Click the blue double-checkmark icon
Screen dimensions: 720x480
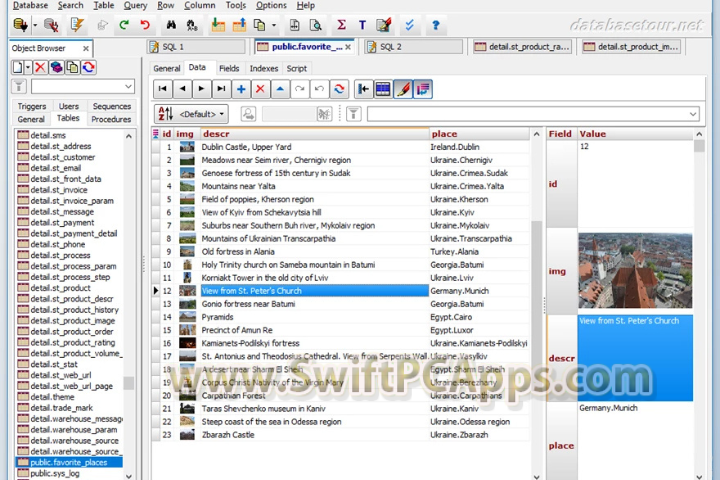click(409, 25)
